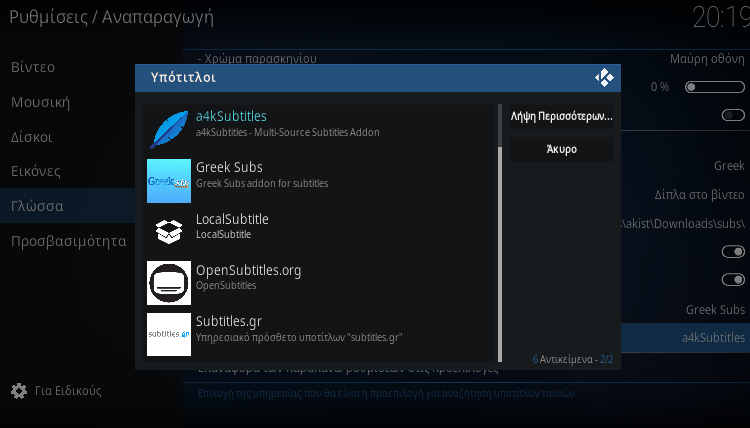The height and width of the screenshot is (428, 750).
Task: Click the OpenSubtitles.org logo thumbnail
Action: click(169, 283)
